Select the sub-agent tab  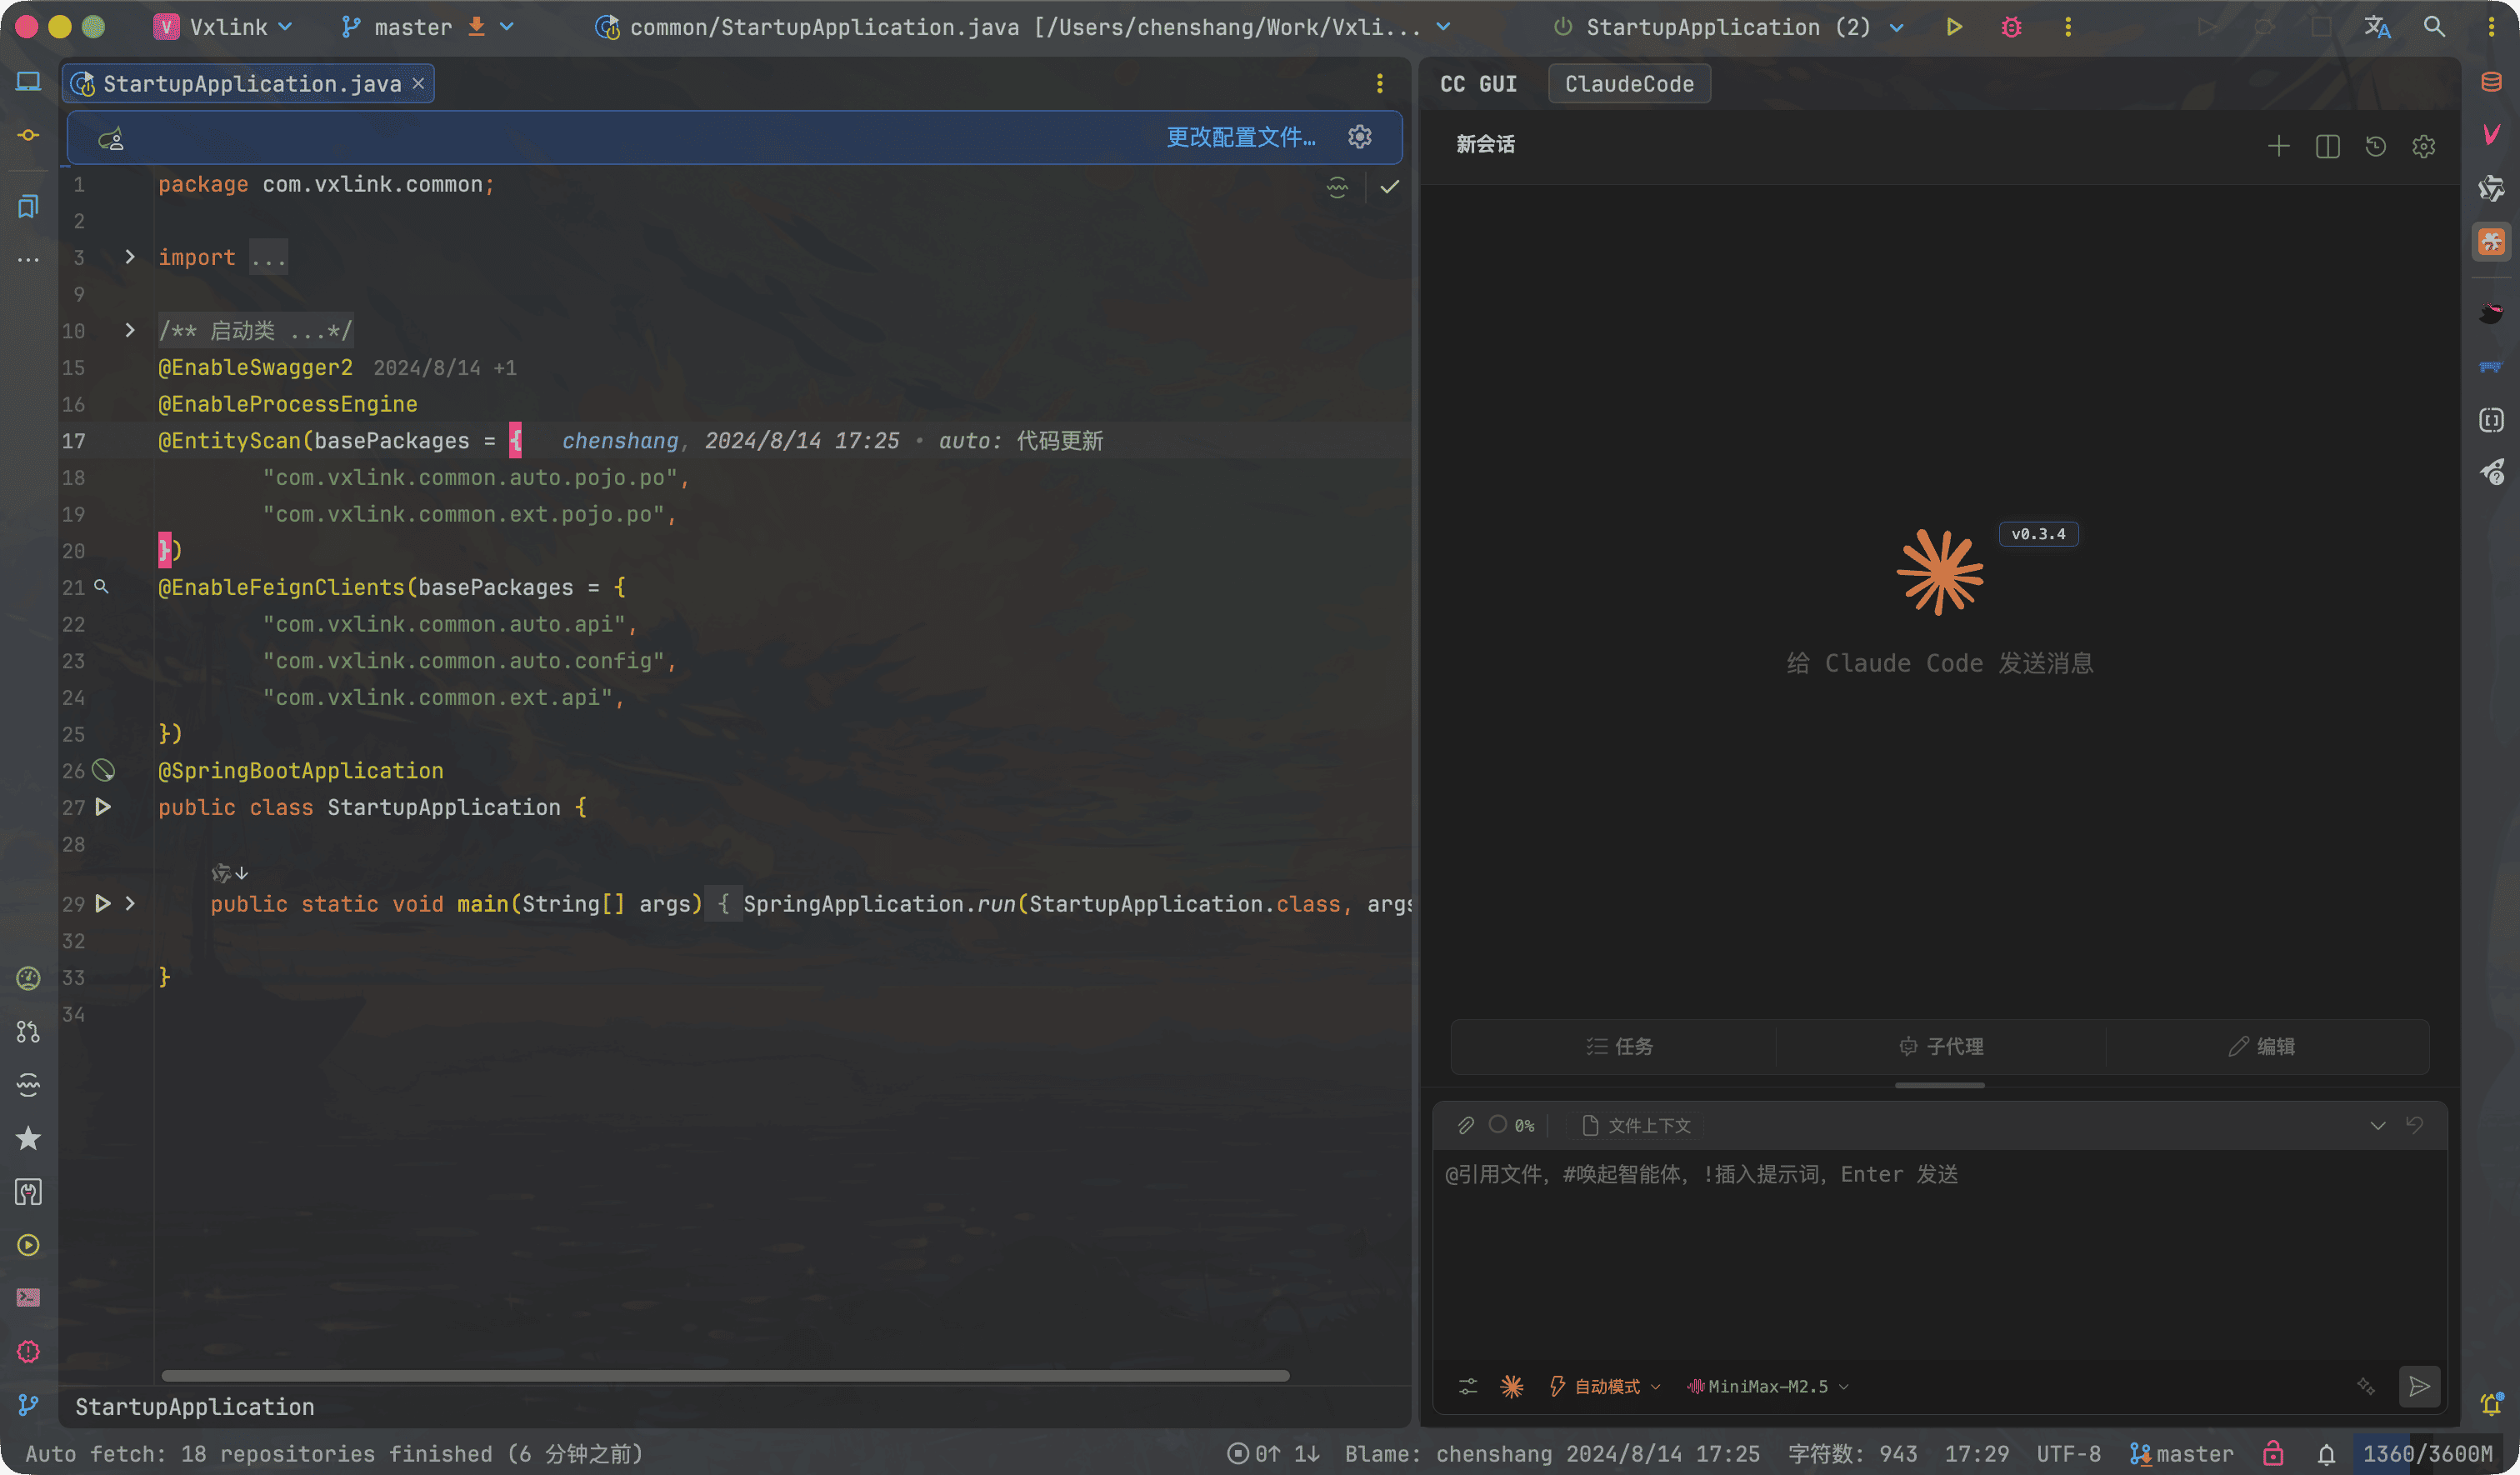(1940, 1046)
